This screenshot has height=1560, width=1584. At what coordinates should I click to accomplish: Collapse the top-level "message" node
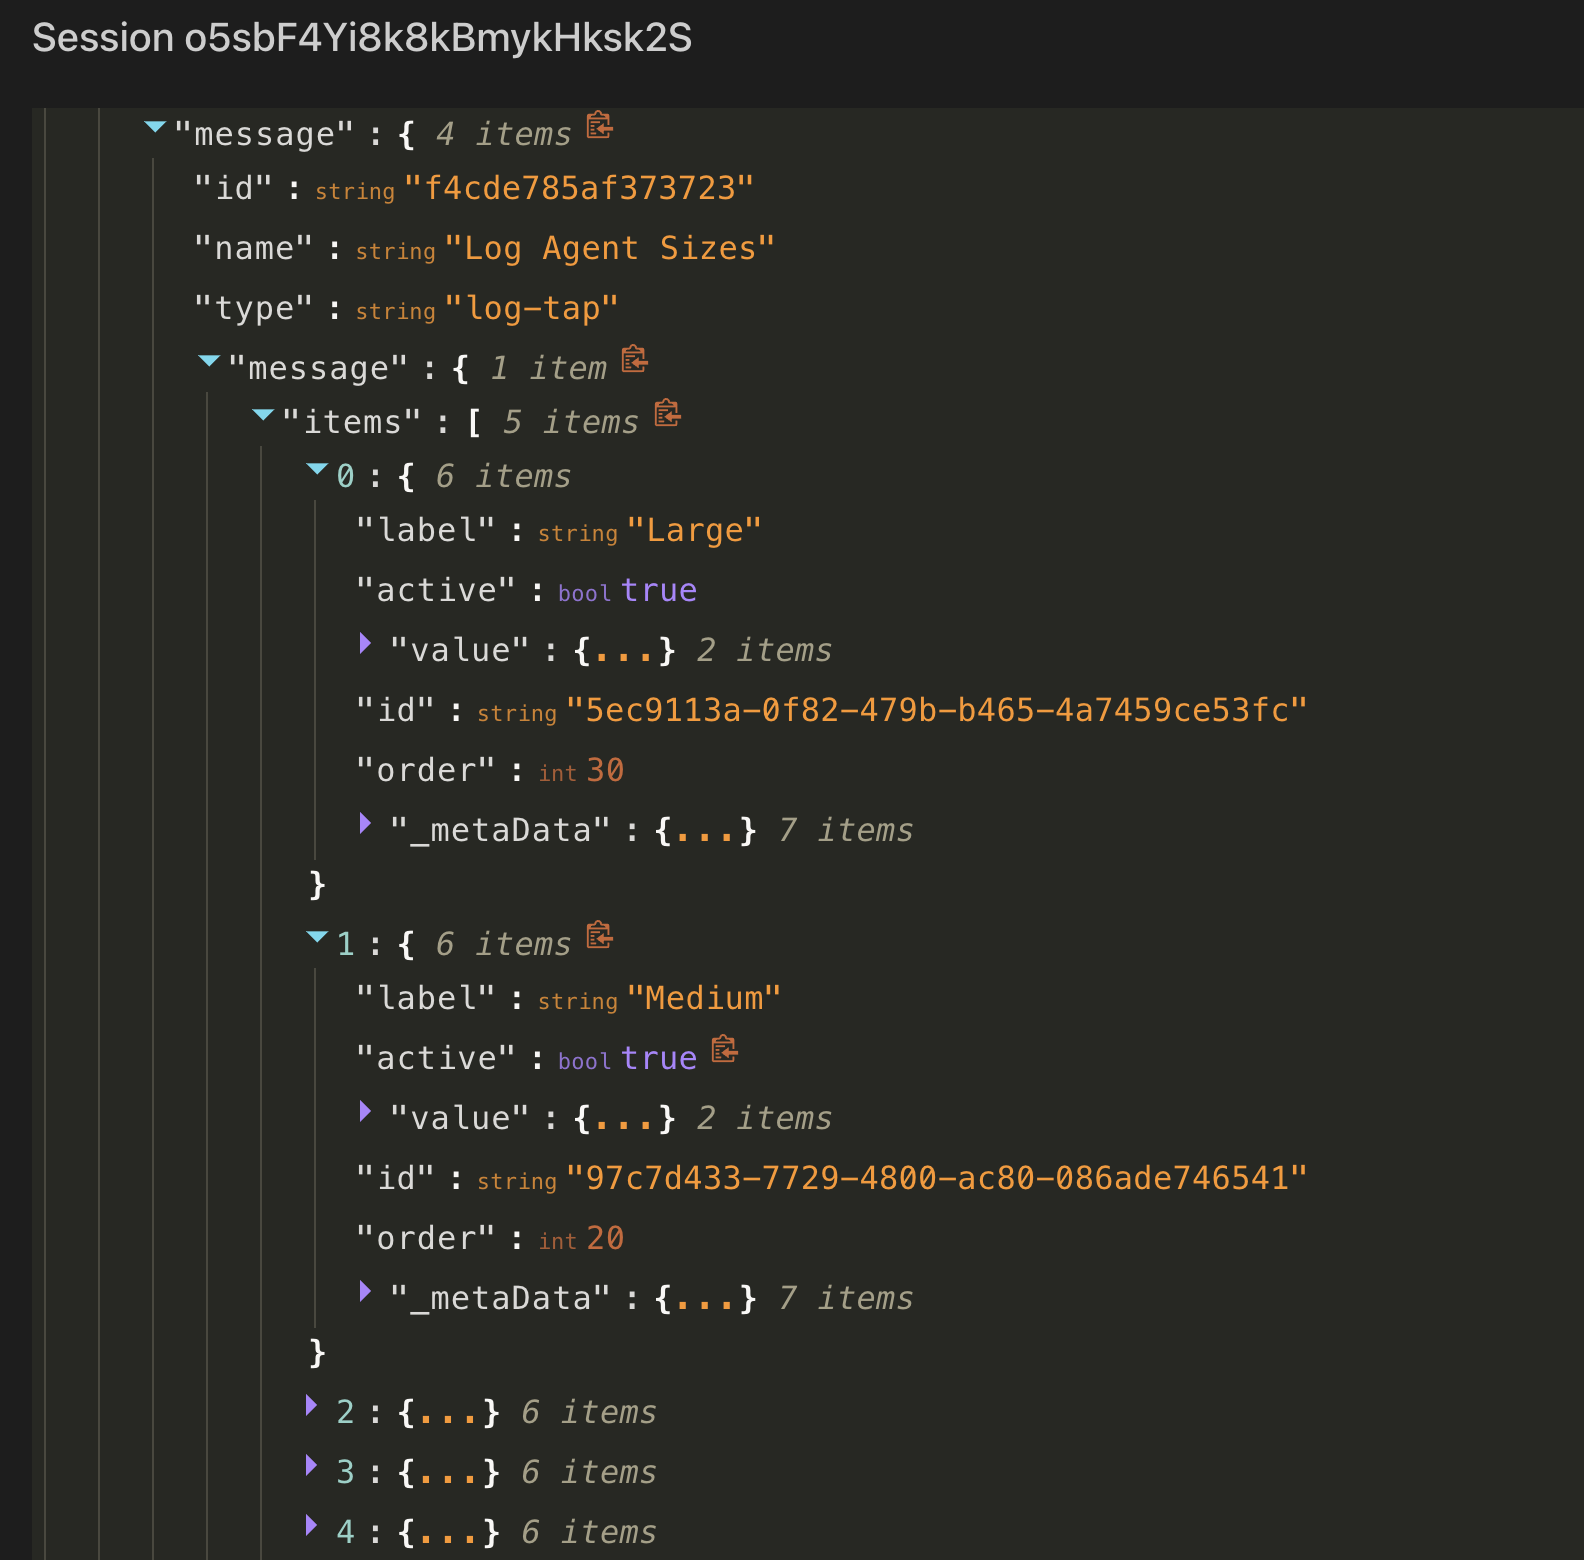coord(155,127)
